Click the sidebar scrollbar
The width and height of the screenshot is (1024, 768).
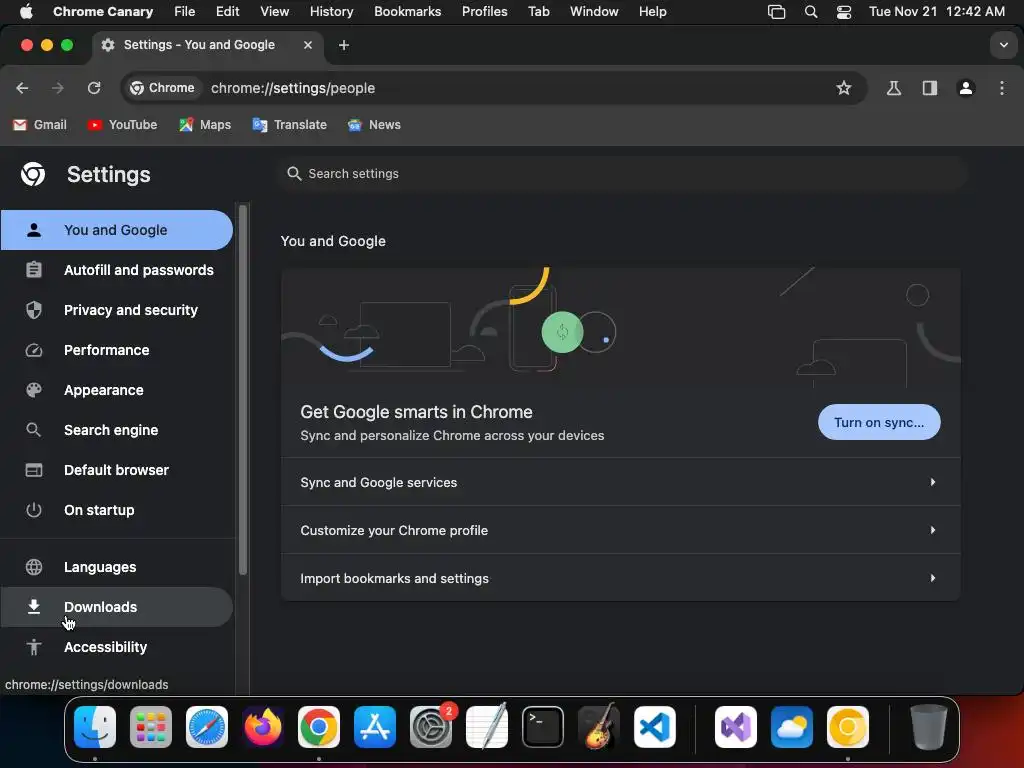243,390
